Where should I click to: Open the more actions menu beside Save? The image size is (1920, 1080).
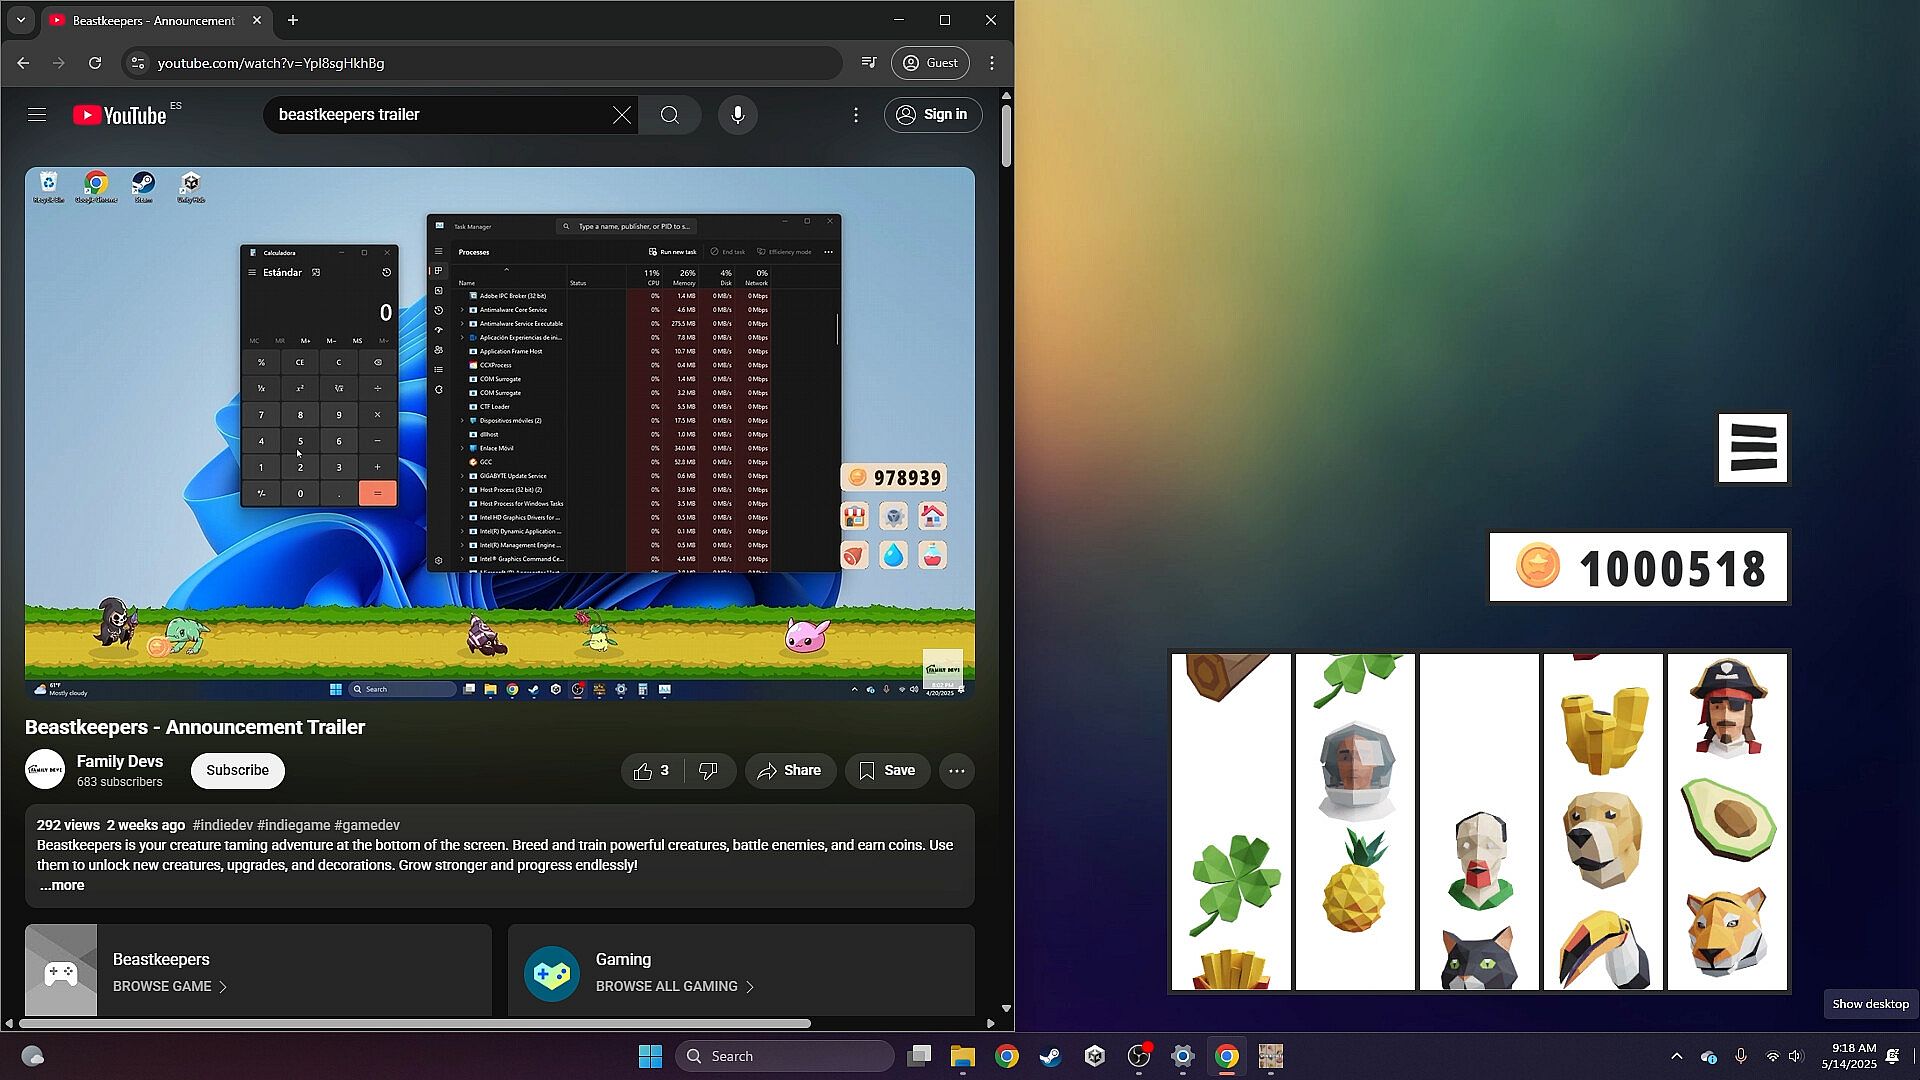coord(957,771)
